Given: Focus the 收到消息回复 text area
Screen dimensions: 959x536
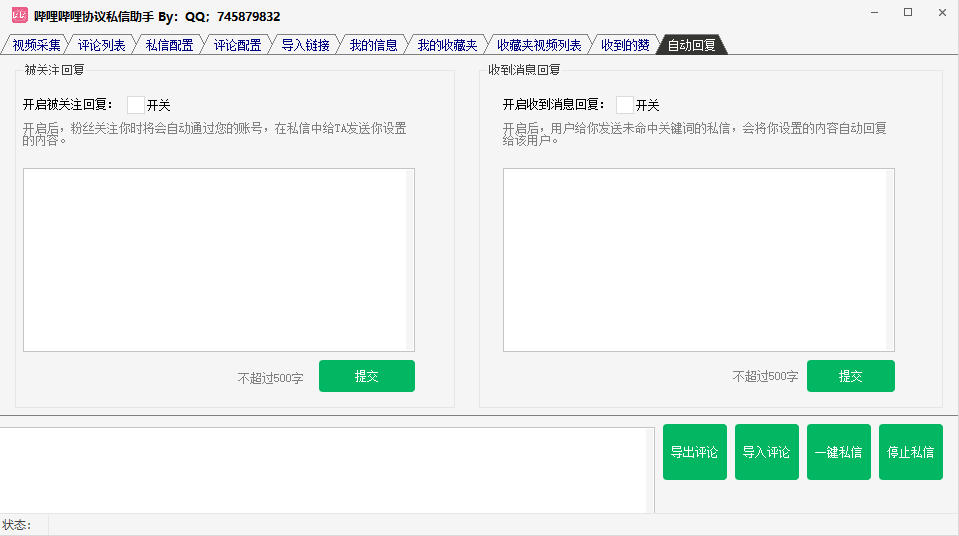Looking at the screenshot, I should [698, 260].
